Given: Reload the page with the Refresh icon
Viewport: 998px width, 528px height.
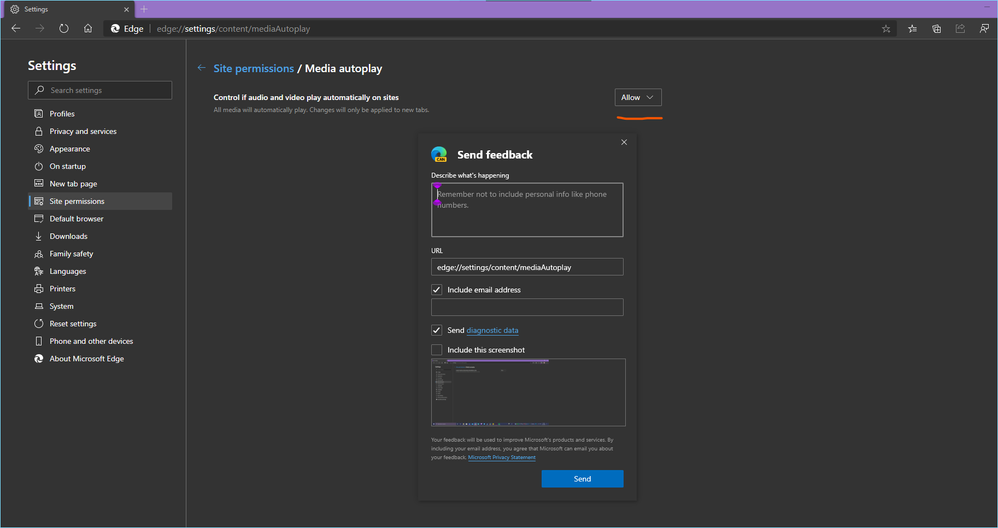Looking at the screenshot, I should click(64, 29).
